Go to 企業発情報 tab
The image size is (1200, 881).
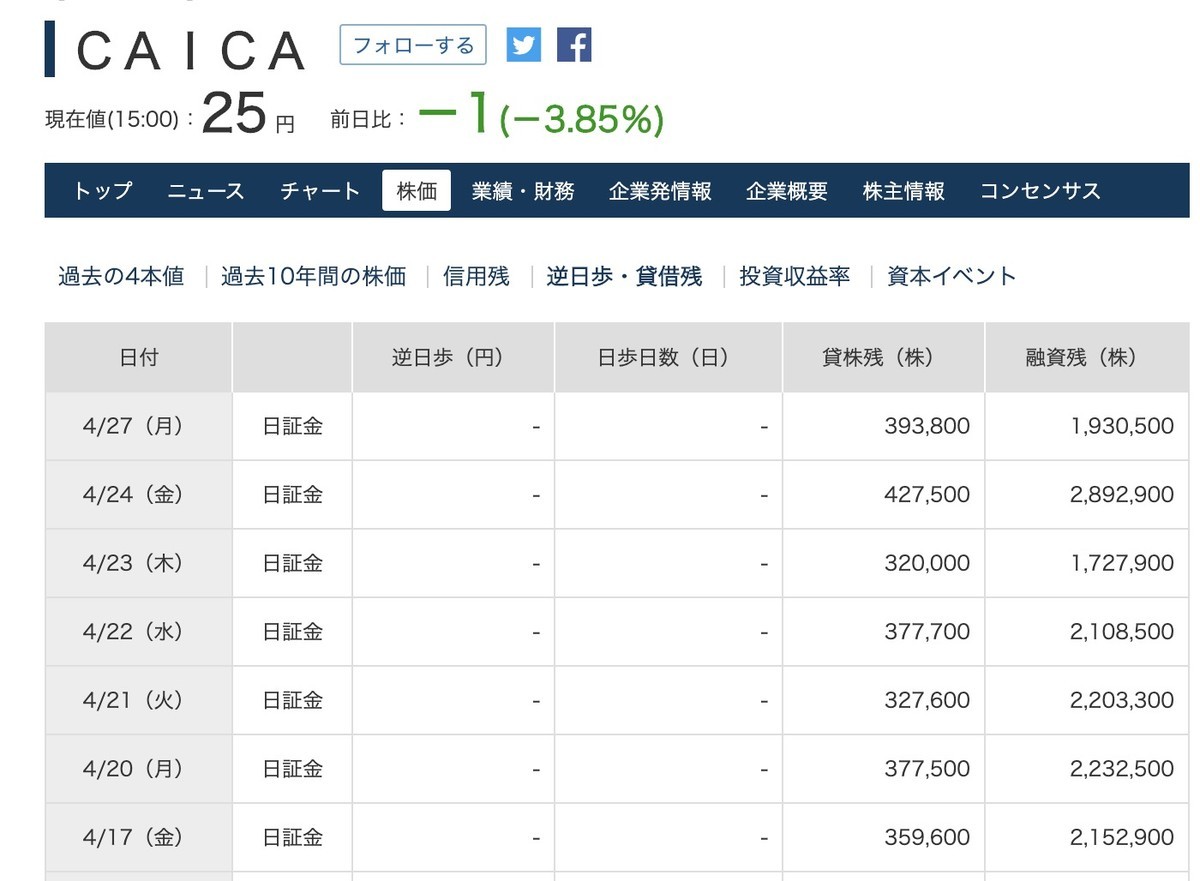coord(660,191)
